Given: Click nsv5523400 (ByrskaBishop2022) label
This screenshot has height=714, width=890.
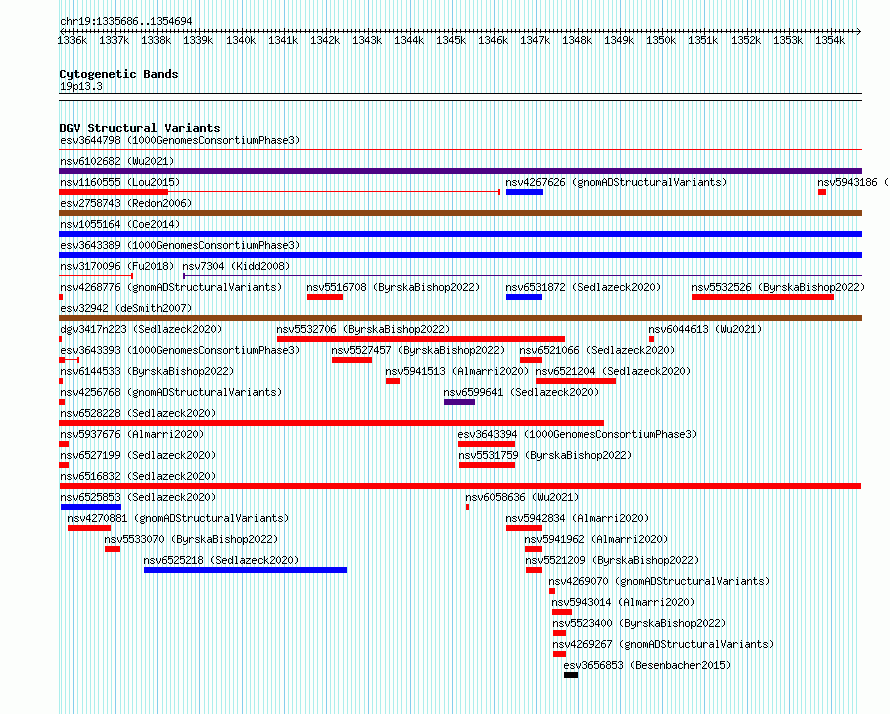Looking at the screenshot, I should click(x=639, y=623).
